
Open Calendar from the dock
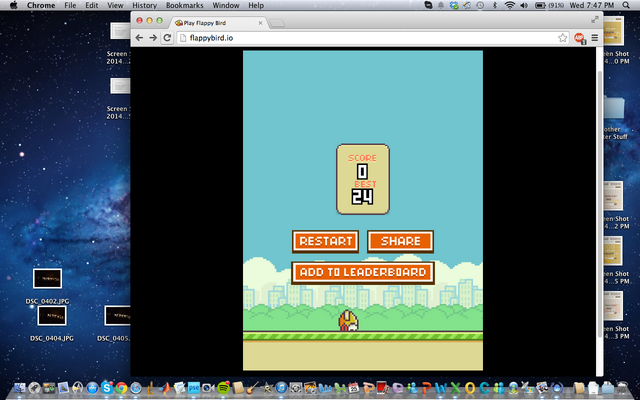click(x=353, y=388)
